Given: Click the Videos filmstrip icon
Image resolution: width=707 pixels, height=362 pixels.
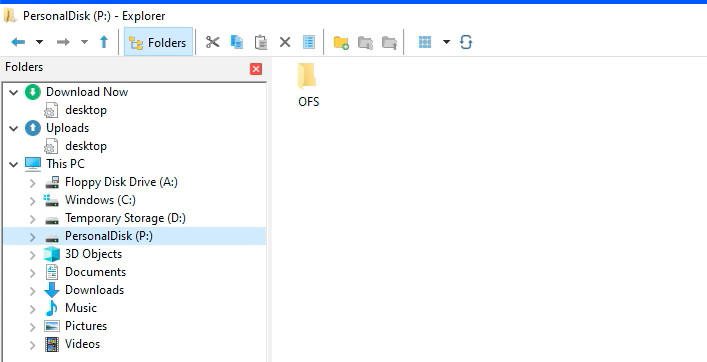Looking at the screenshot, I should pyautogui.click(x=52, y=344).
